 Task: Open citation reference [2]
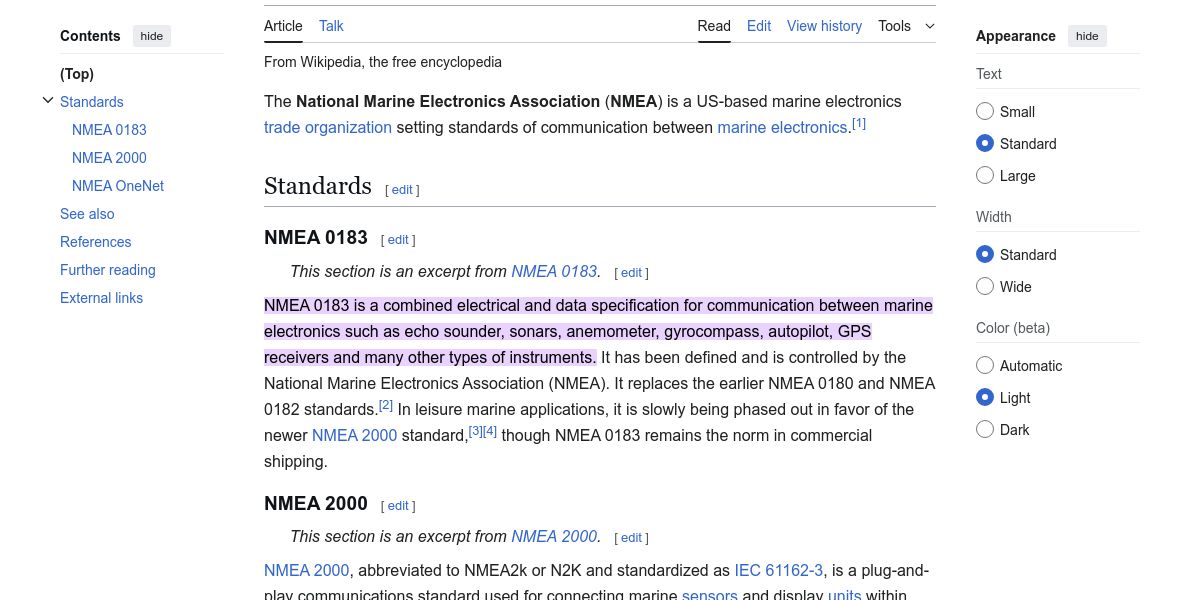(386, 405)
